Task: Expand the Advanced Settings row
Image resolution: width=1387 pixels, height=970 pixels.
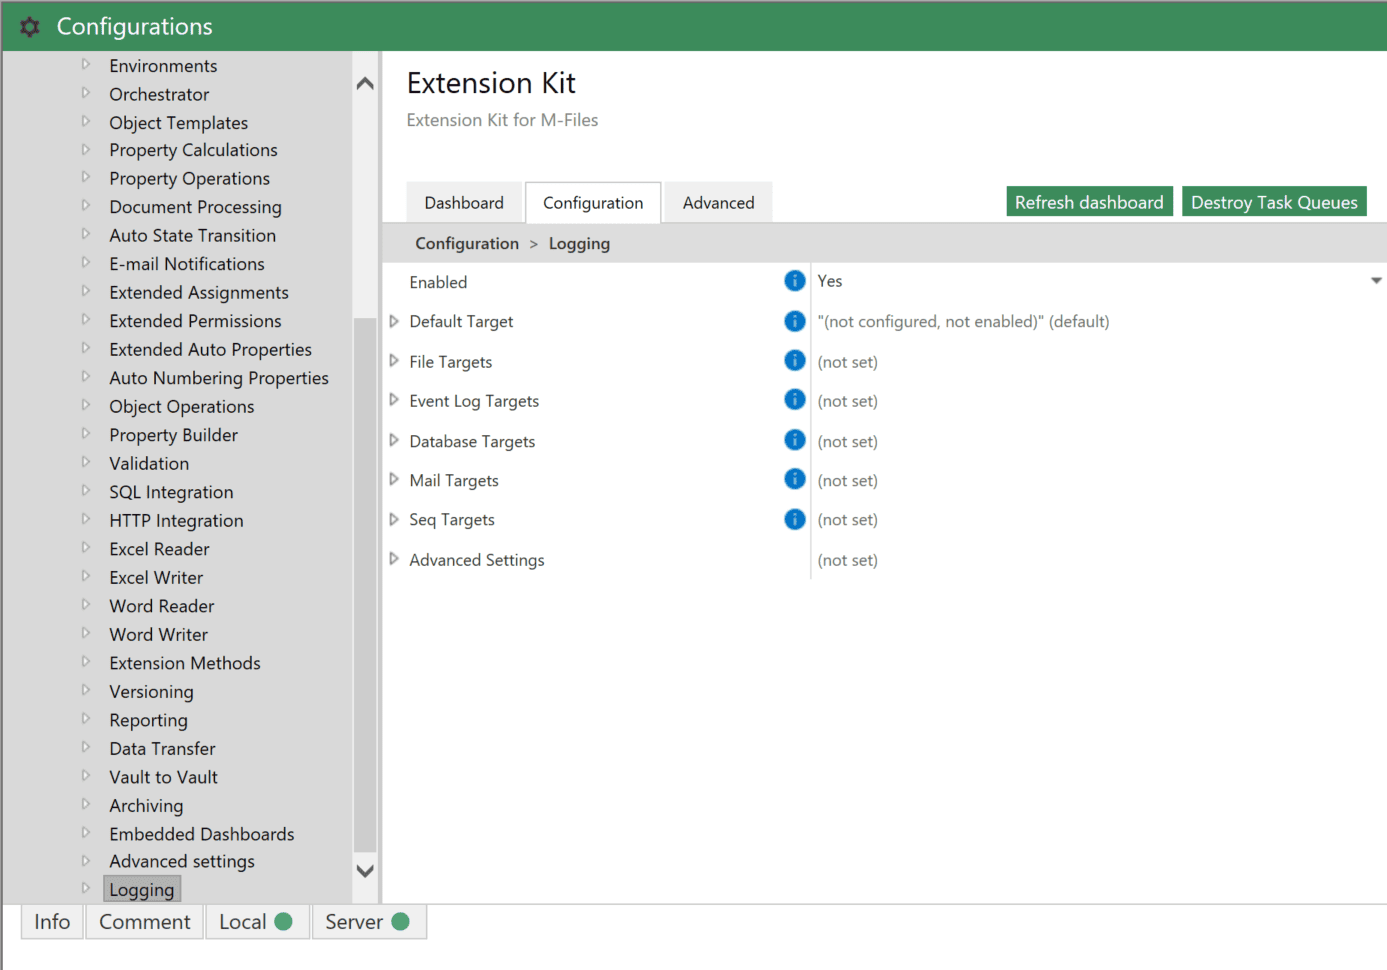Action: point(394,559)
